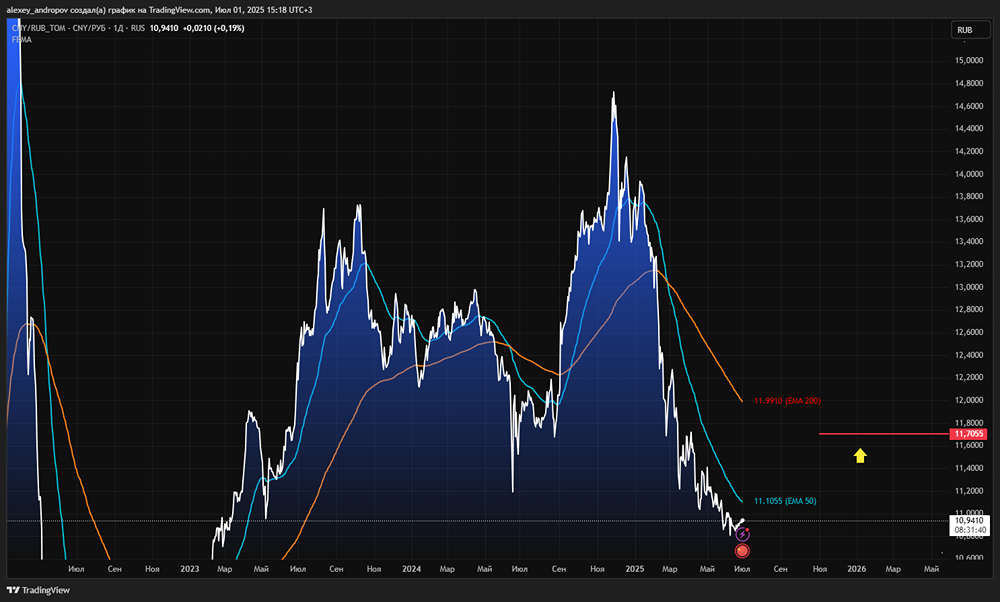Image resolution: width=1000 pixels, height=602 pixels.
Task: Click the 12,6000 price axis label
Action: coord(969,332)
